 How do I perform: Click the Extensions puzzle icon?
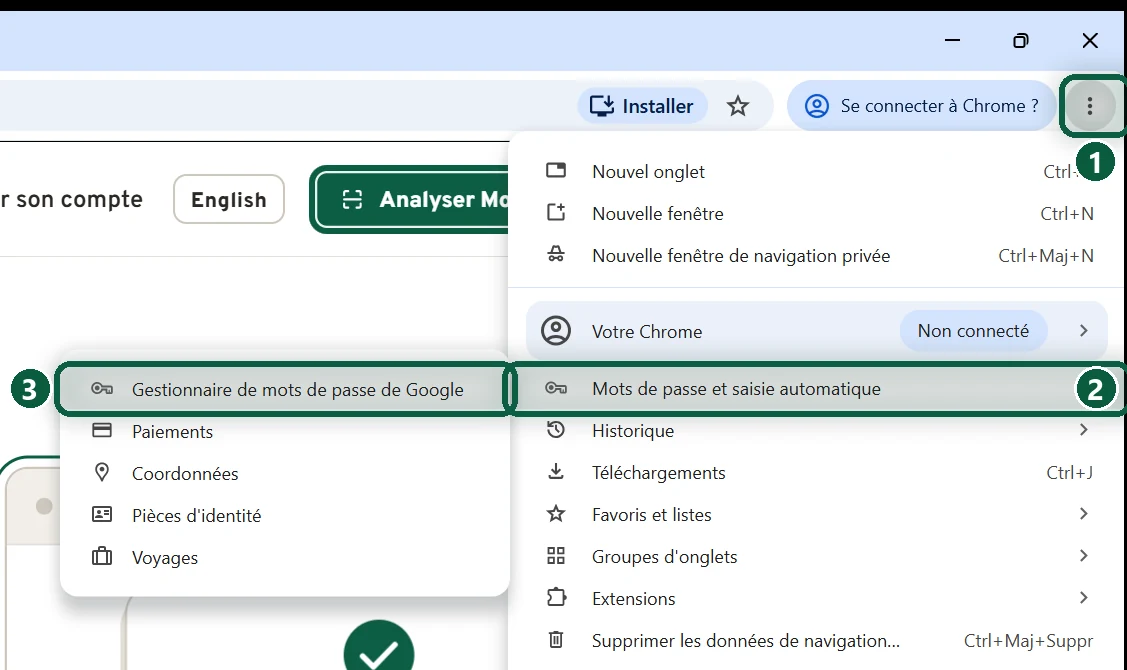556,597
